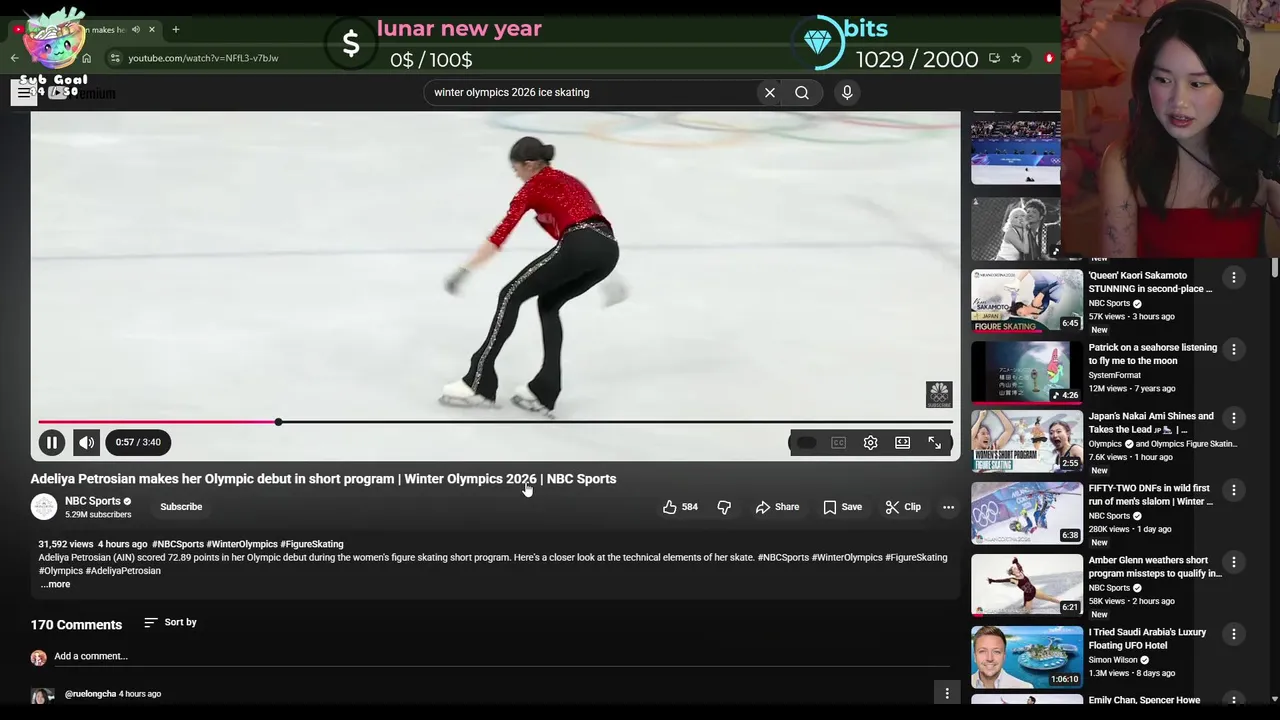The height and width of the screenshot is (720, 1280).
Task: Open @ruelongcha commenter profile
Action: [x=90, y=694]
